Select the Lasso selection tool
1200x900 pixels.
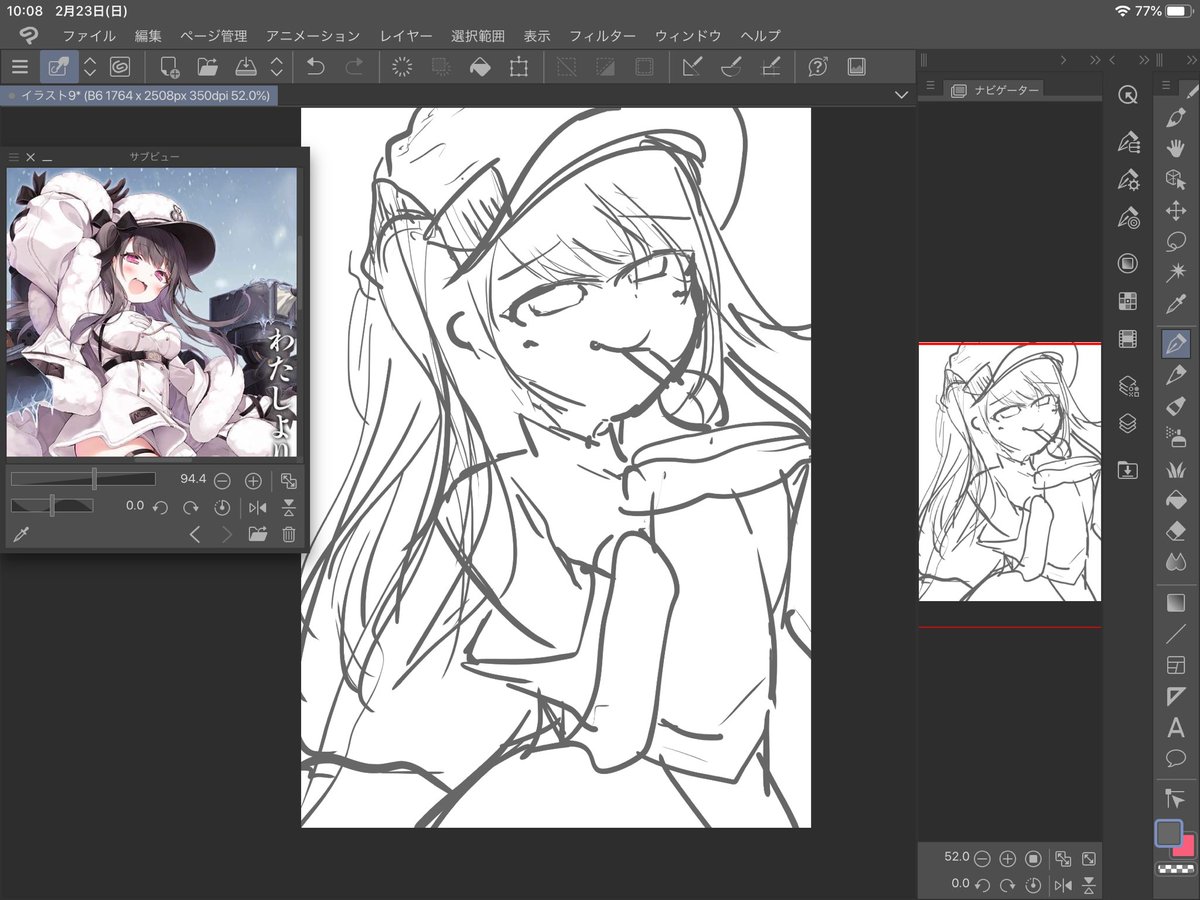[x=1176, y=242]
